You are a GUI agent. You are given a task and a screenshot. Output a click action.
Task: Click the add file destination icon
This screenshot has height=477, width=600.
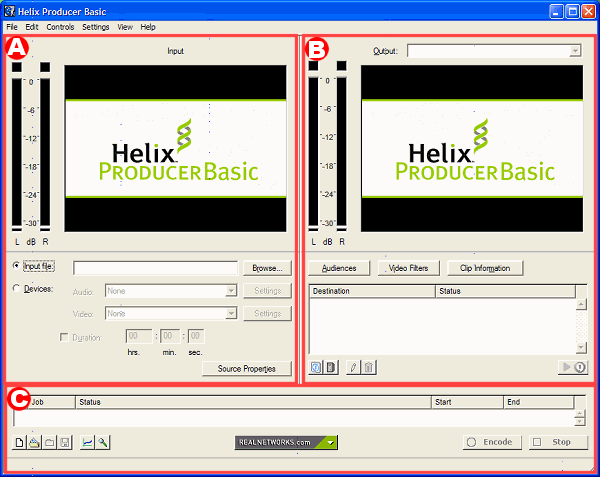point(332,368)
